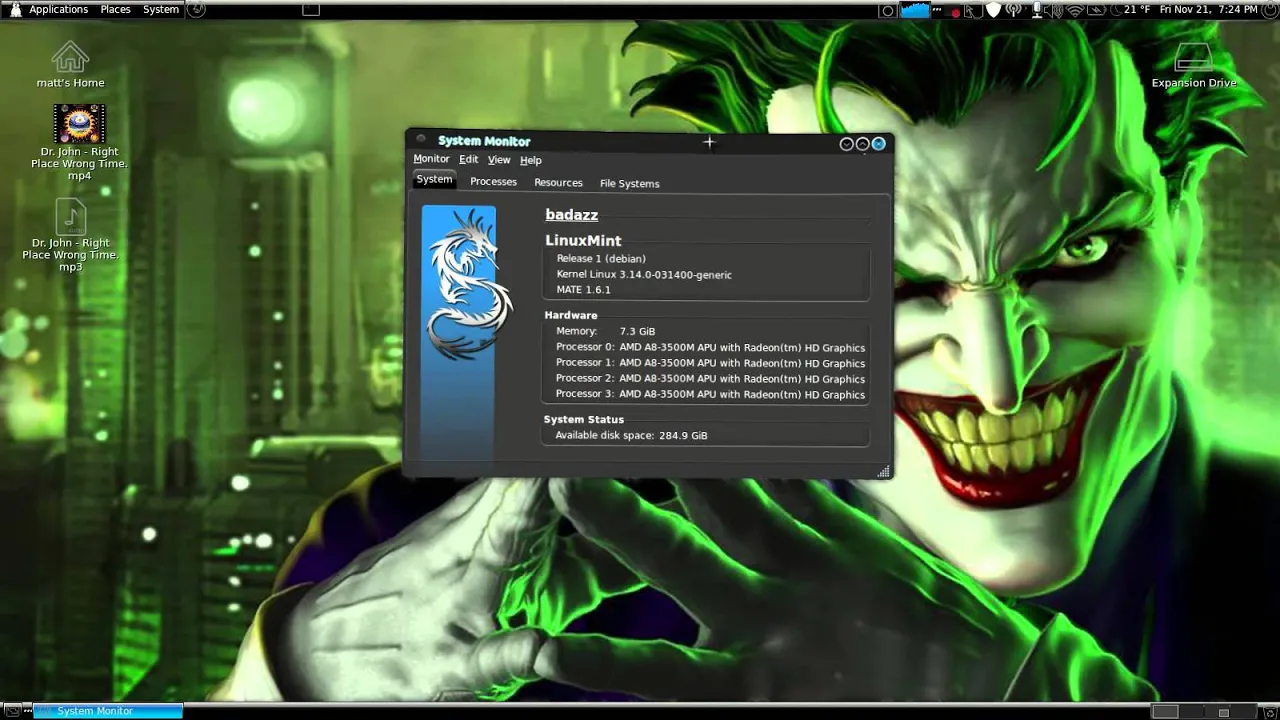Click the 'Processor 1:' row
This screenshot has width=1280, height=720.
(x=710, y=363)
